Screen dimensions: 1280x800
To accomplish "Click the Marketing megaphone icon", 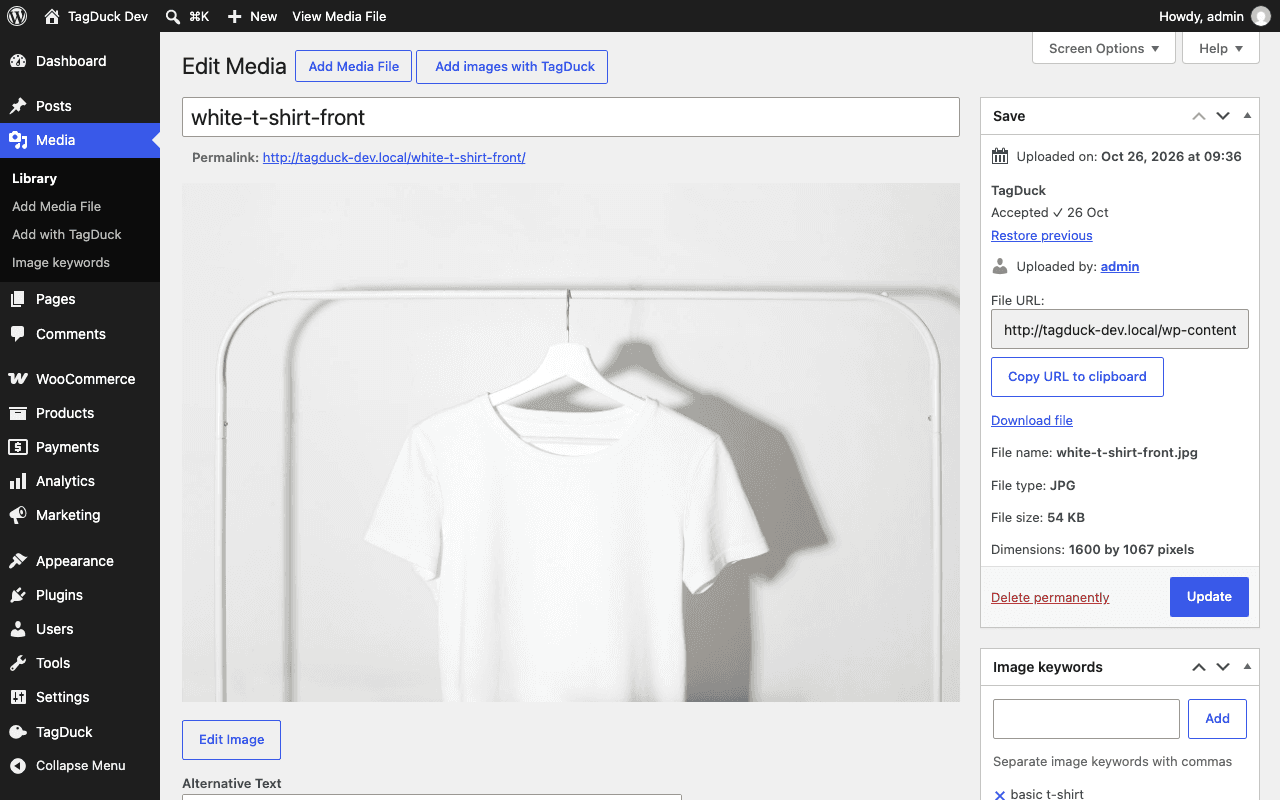I will click(18, 515).
